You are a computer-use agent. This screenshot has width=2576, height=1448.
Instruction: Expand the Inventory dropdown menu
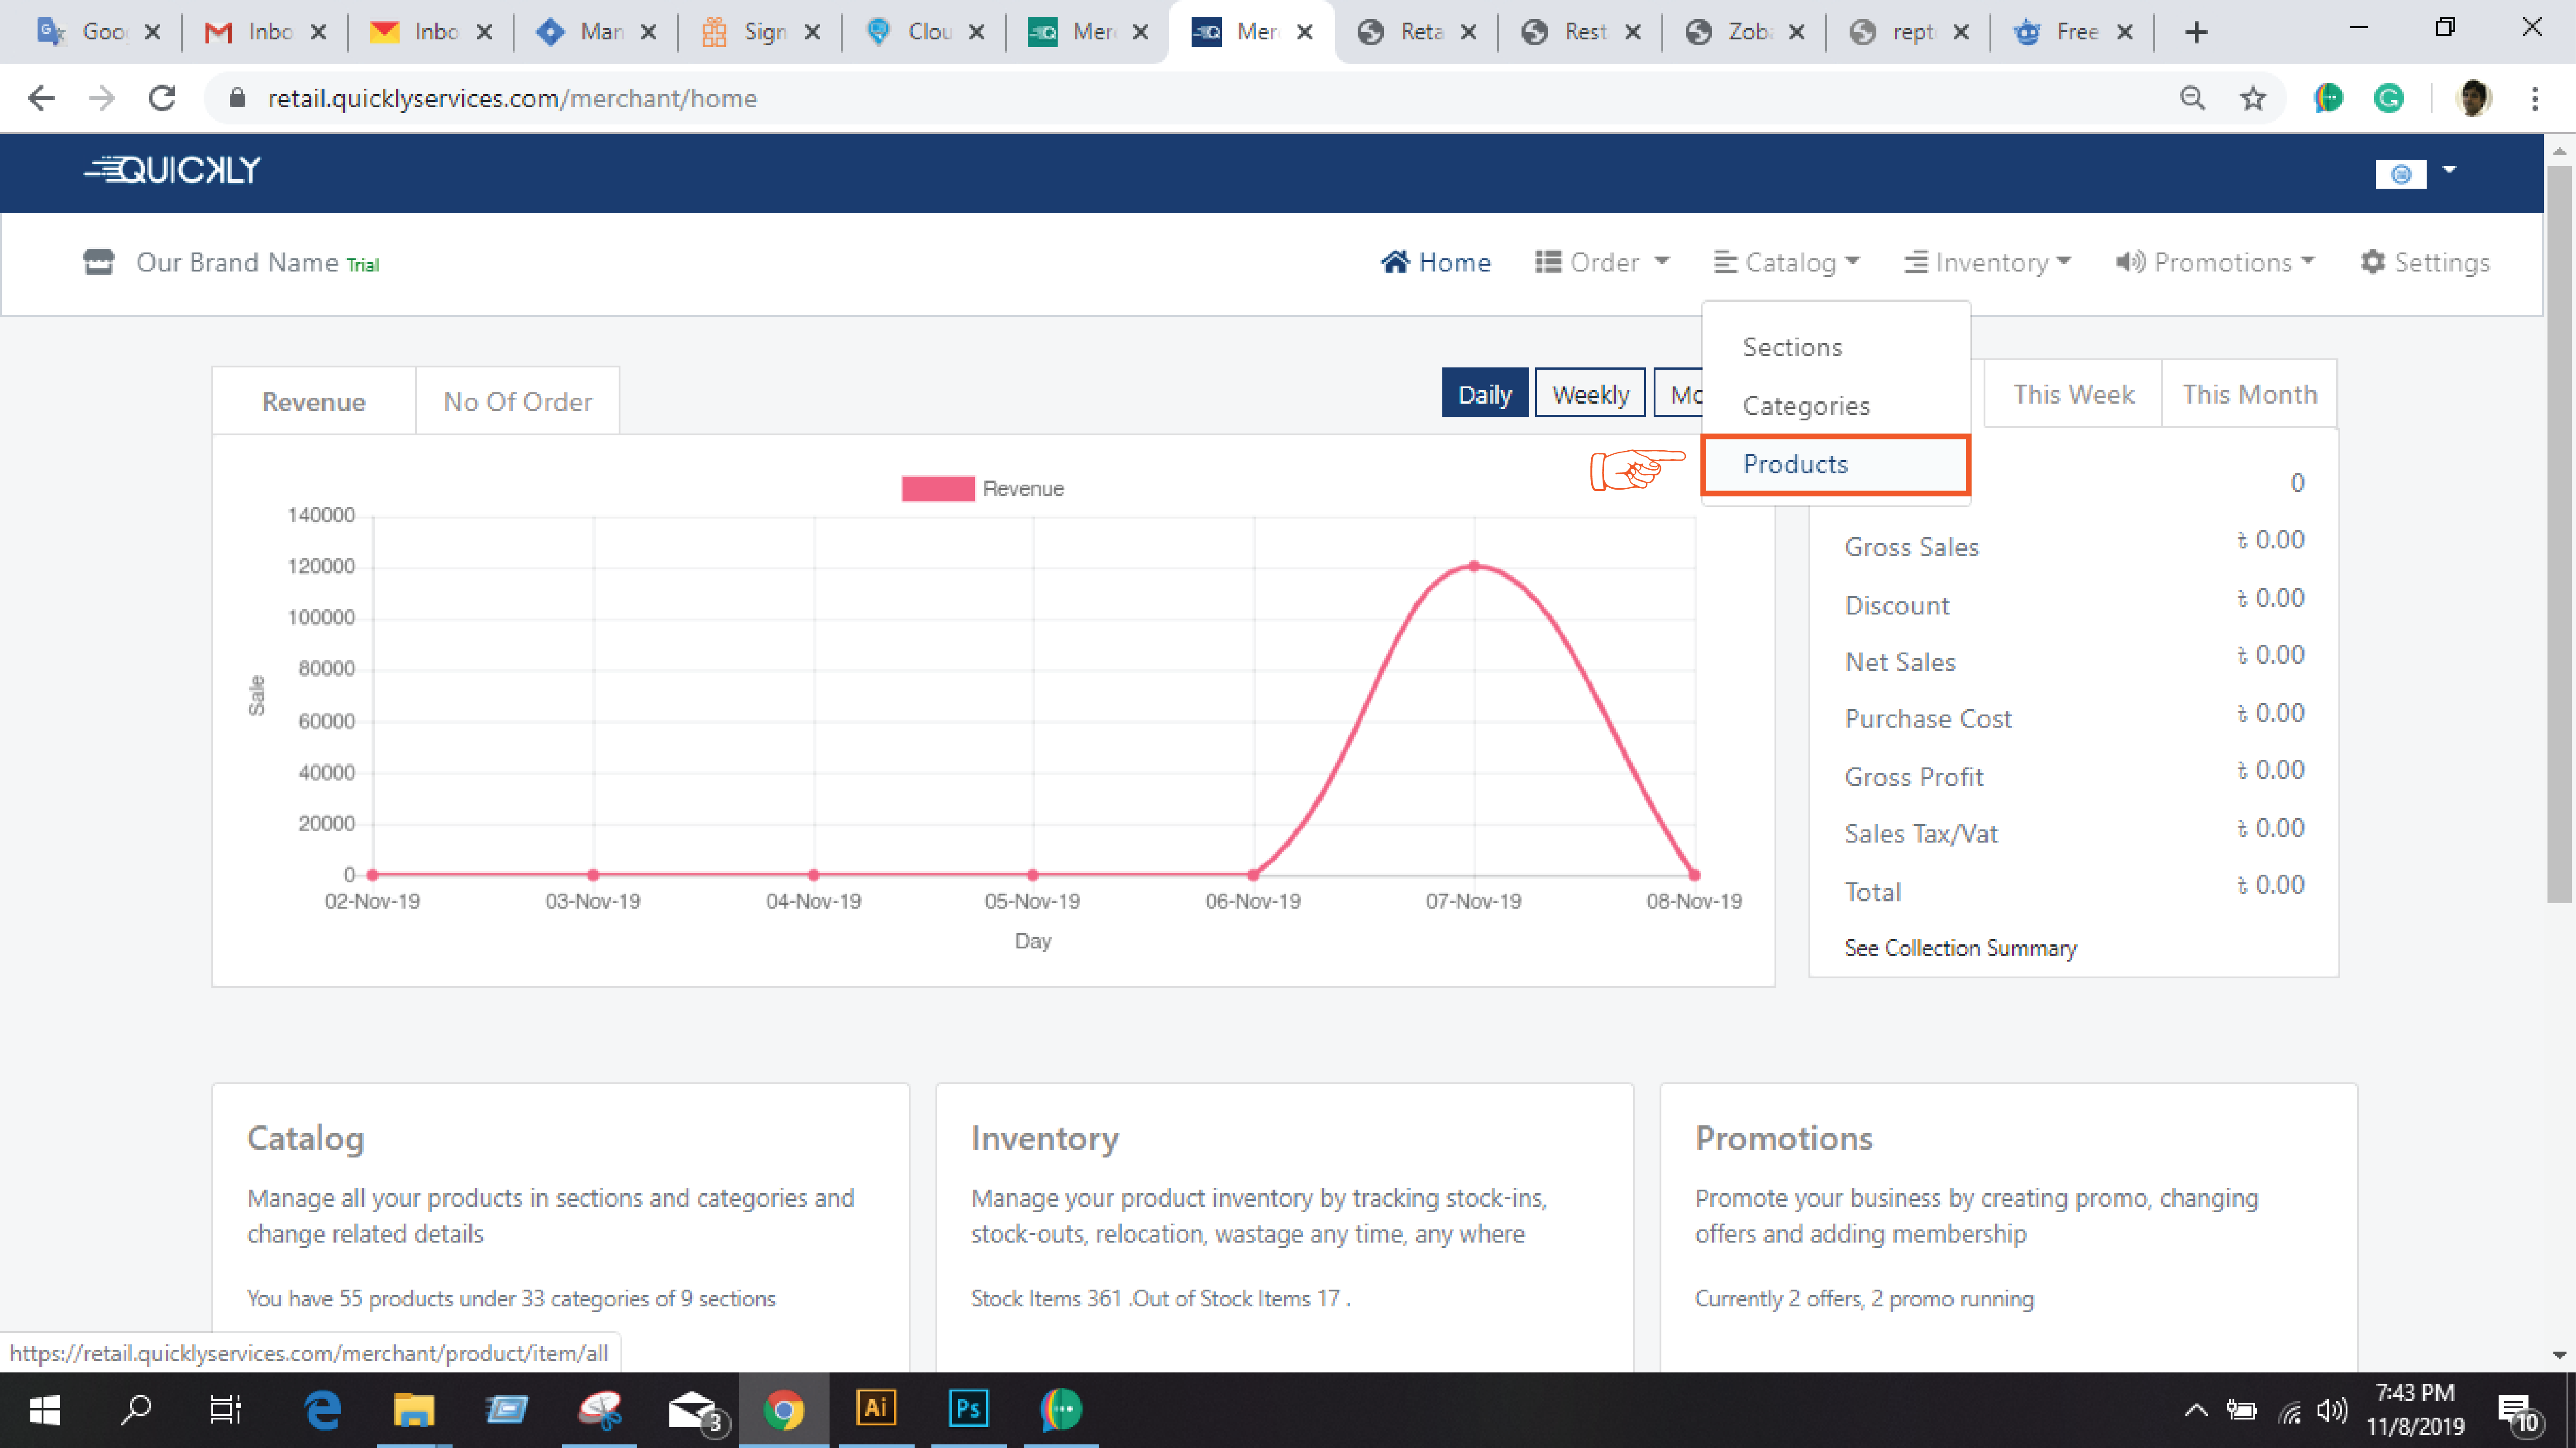click(x=1987, y=262)
